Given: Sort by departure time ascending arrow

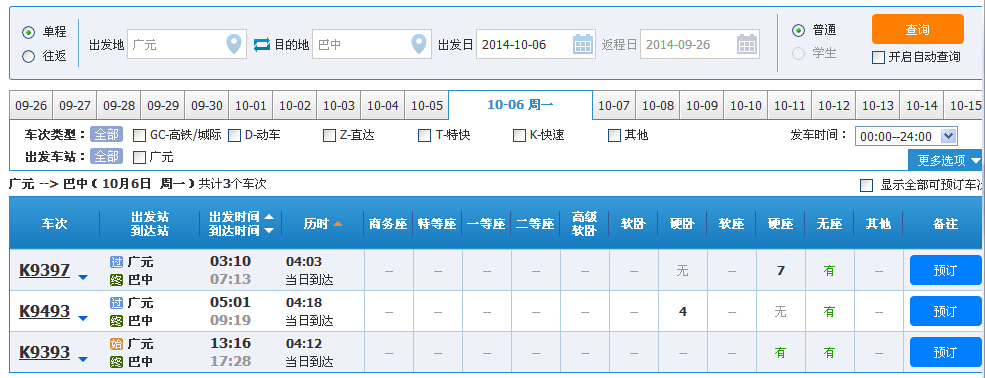Looking at the screenshot, I should [x=269, y=217].
